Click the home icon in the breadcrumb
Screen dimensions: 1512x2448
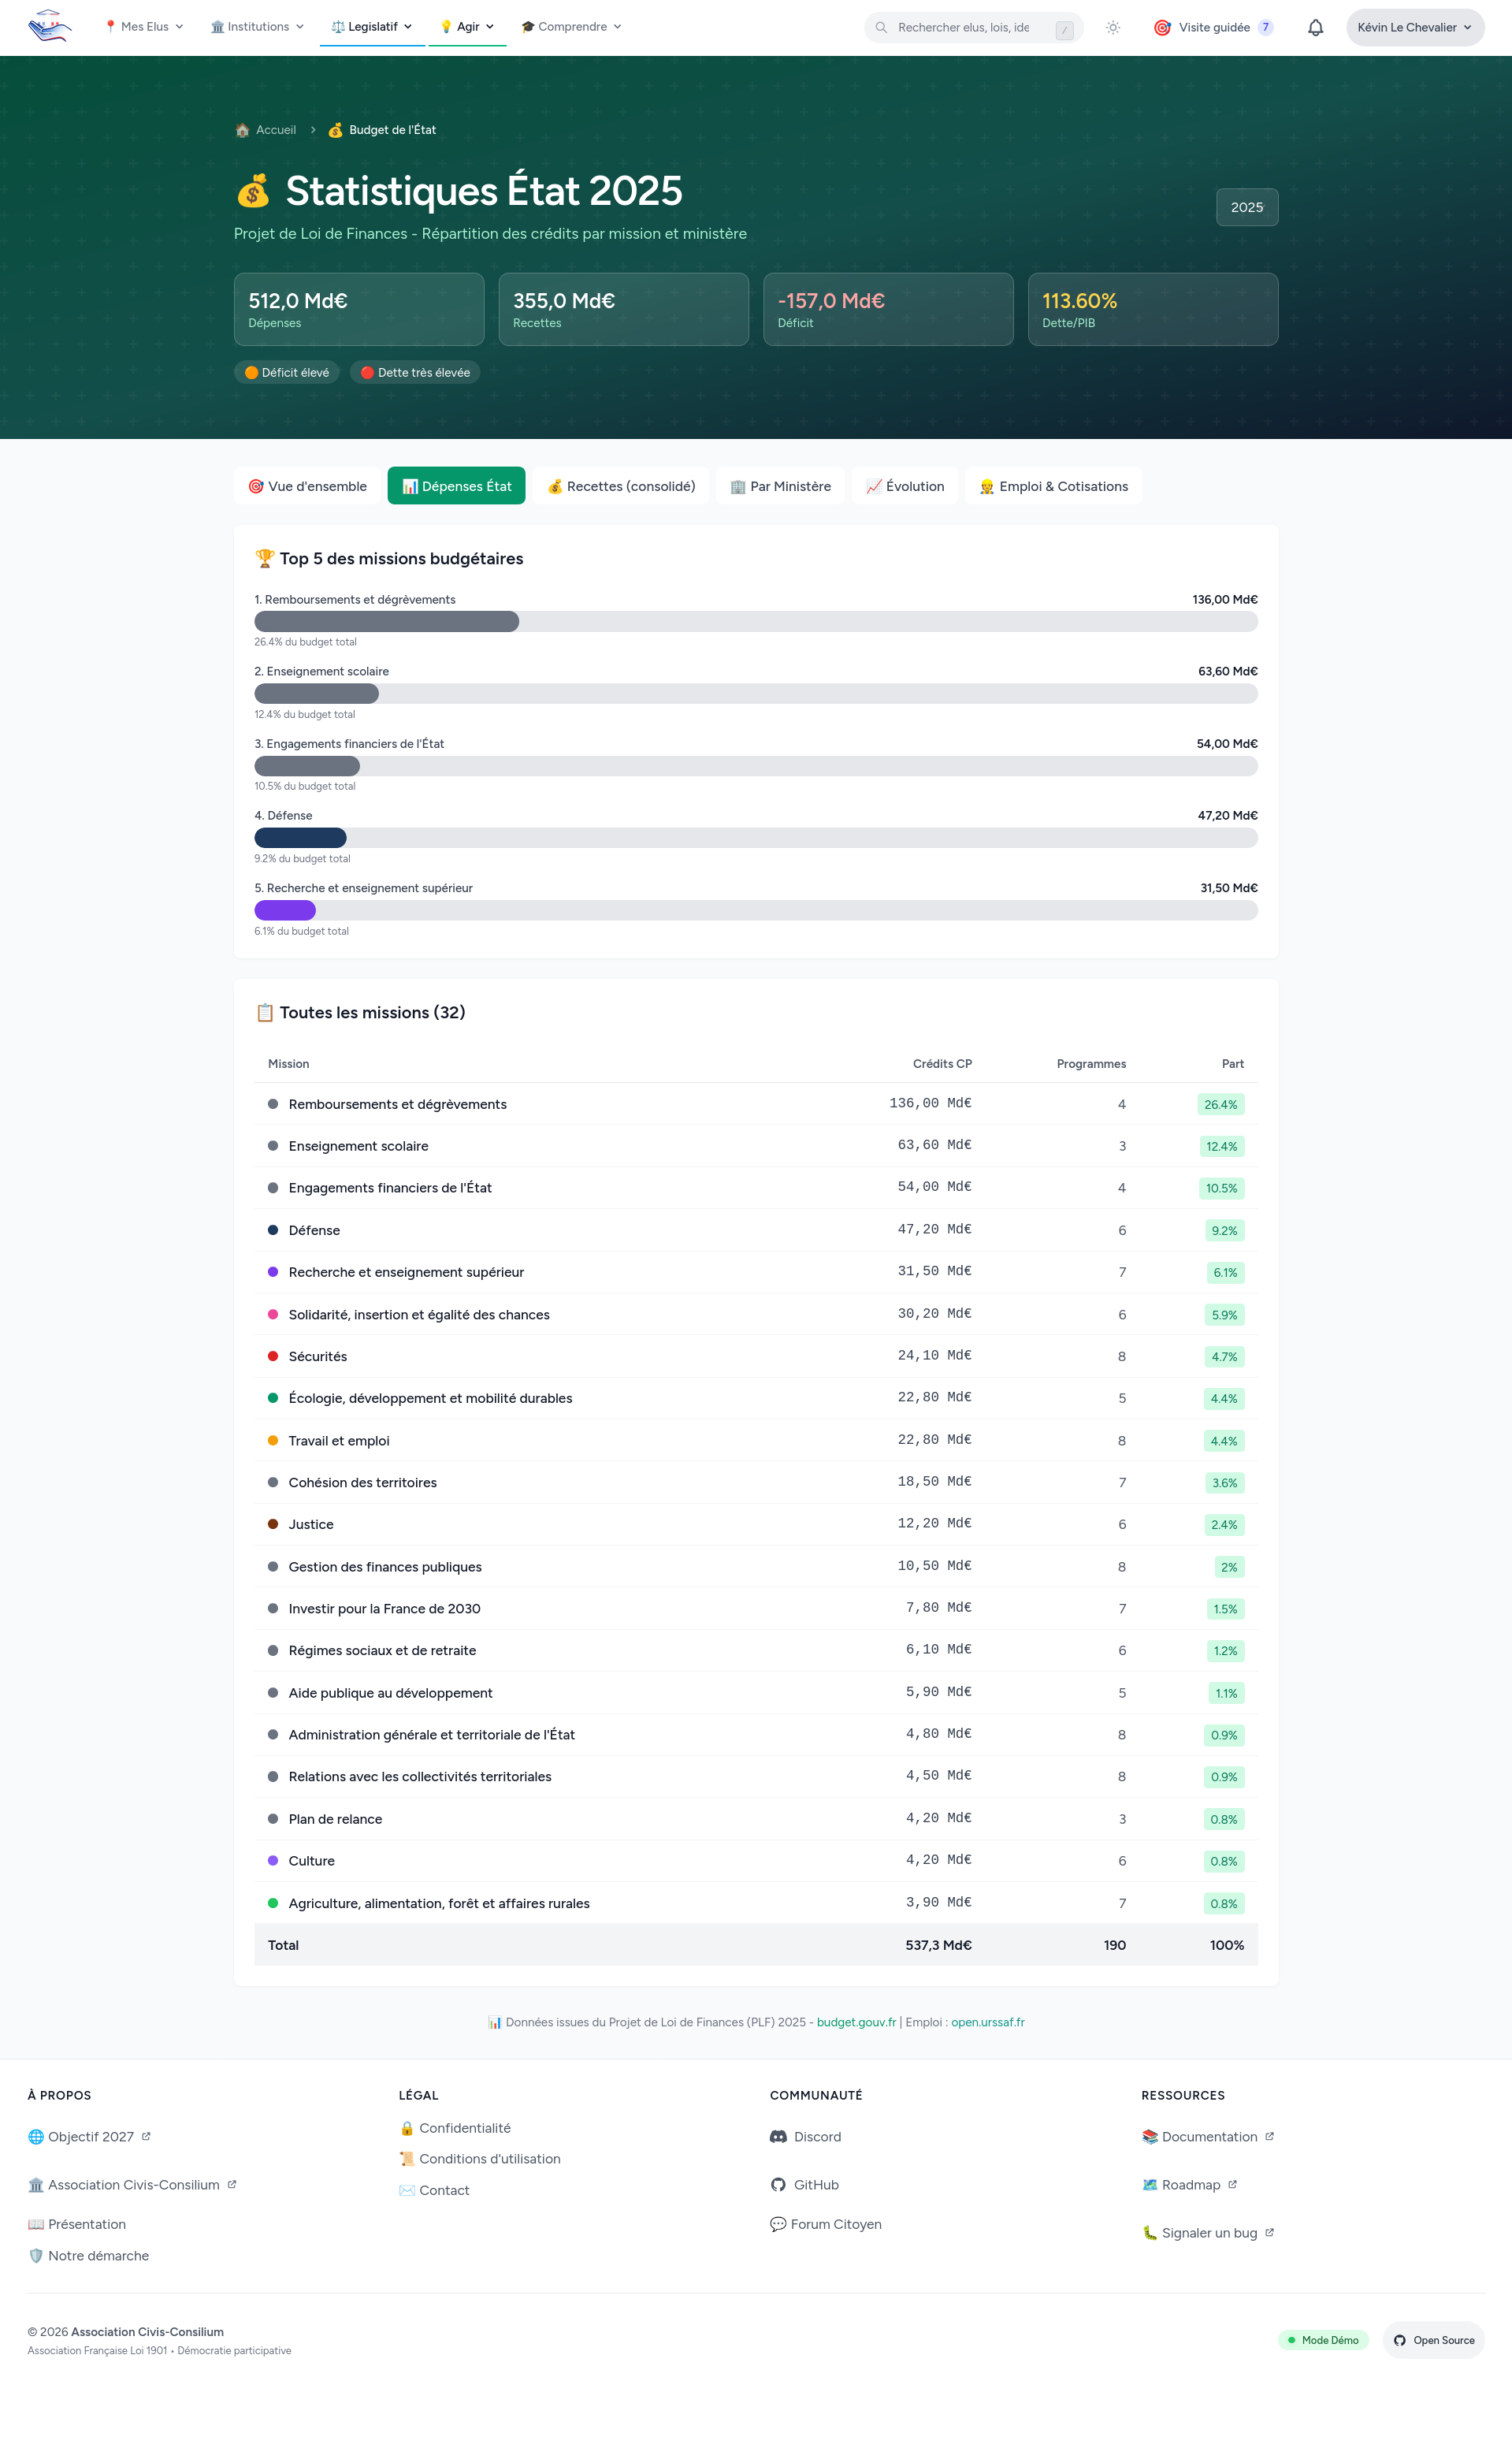point(242,130)
